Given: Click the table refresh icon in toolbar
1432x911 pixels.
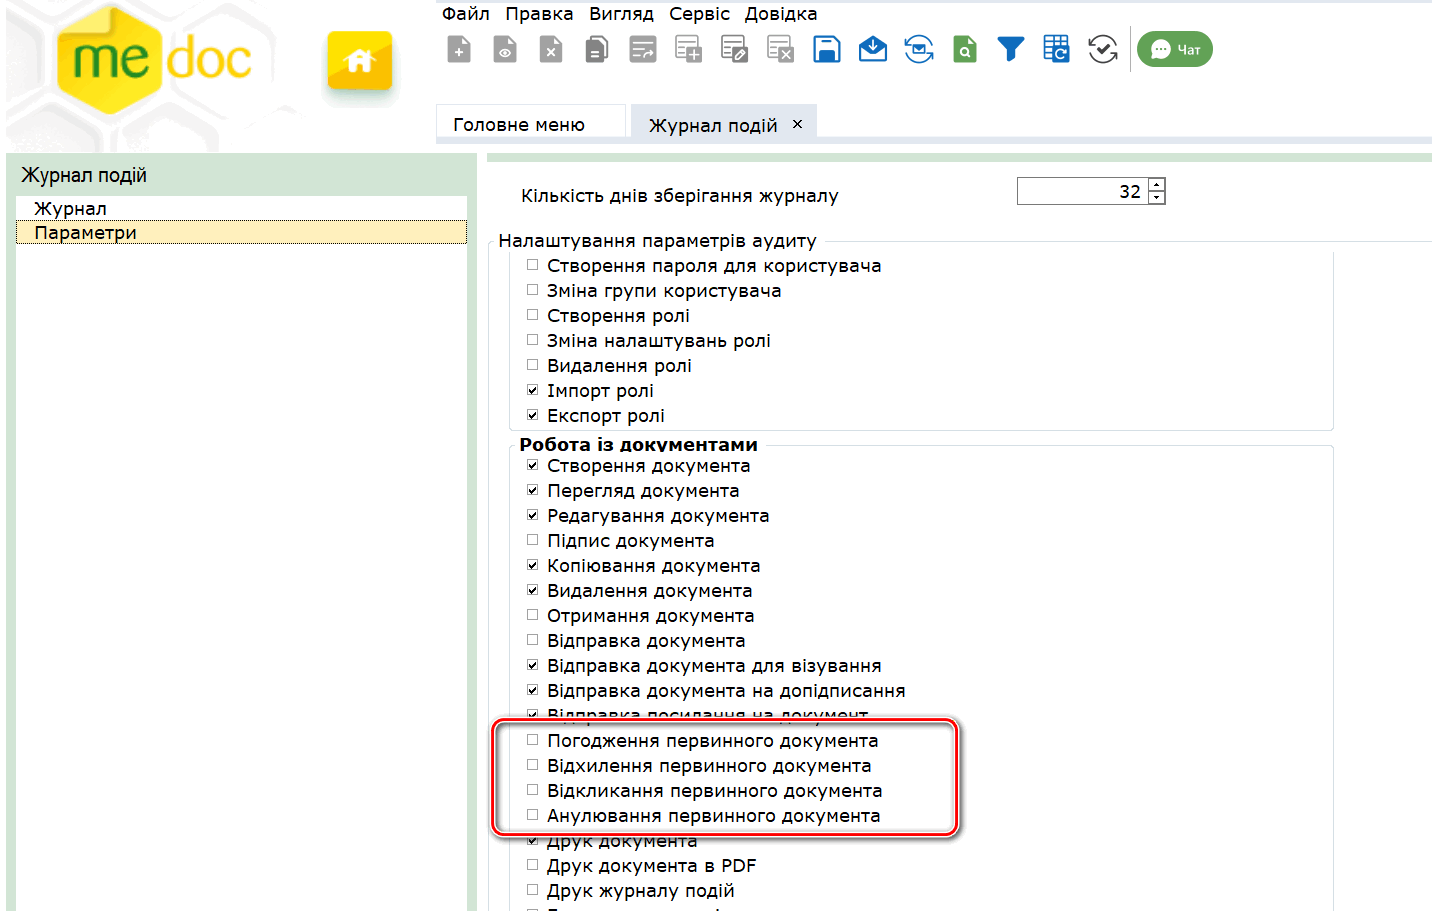Looking at the screenshot, I should click(x=1056, y=49).
